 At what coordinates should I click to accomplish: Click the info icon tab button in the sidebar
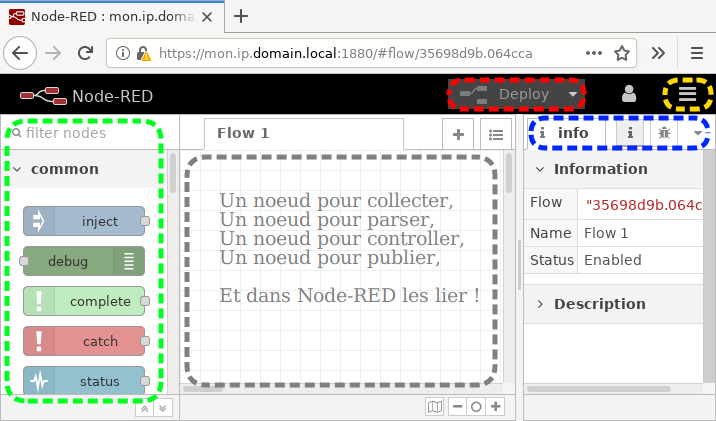tap(630, 133)
